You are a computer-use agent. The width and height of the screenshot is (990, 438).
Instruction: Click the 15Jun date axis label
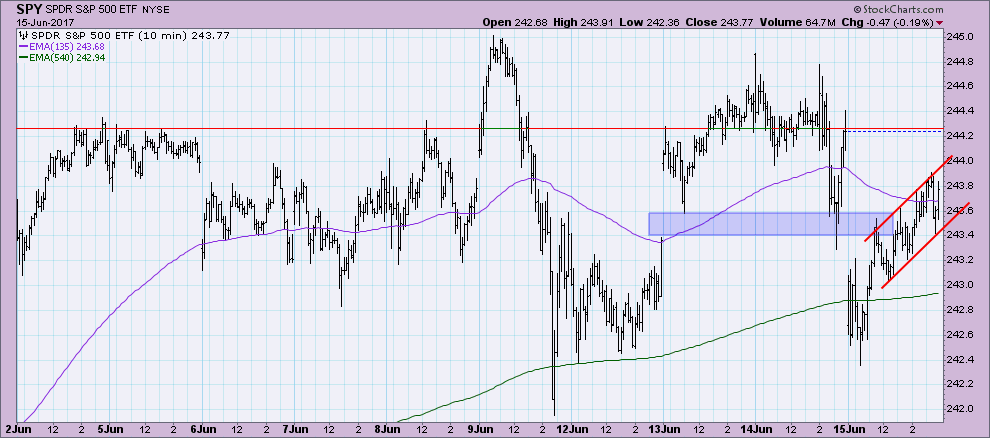[848, 427]
